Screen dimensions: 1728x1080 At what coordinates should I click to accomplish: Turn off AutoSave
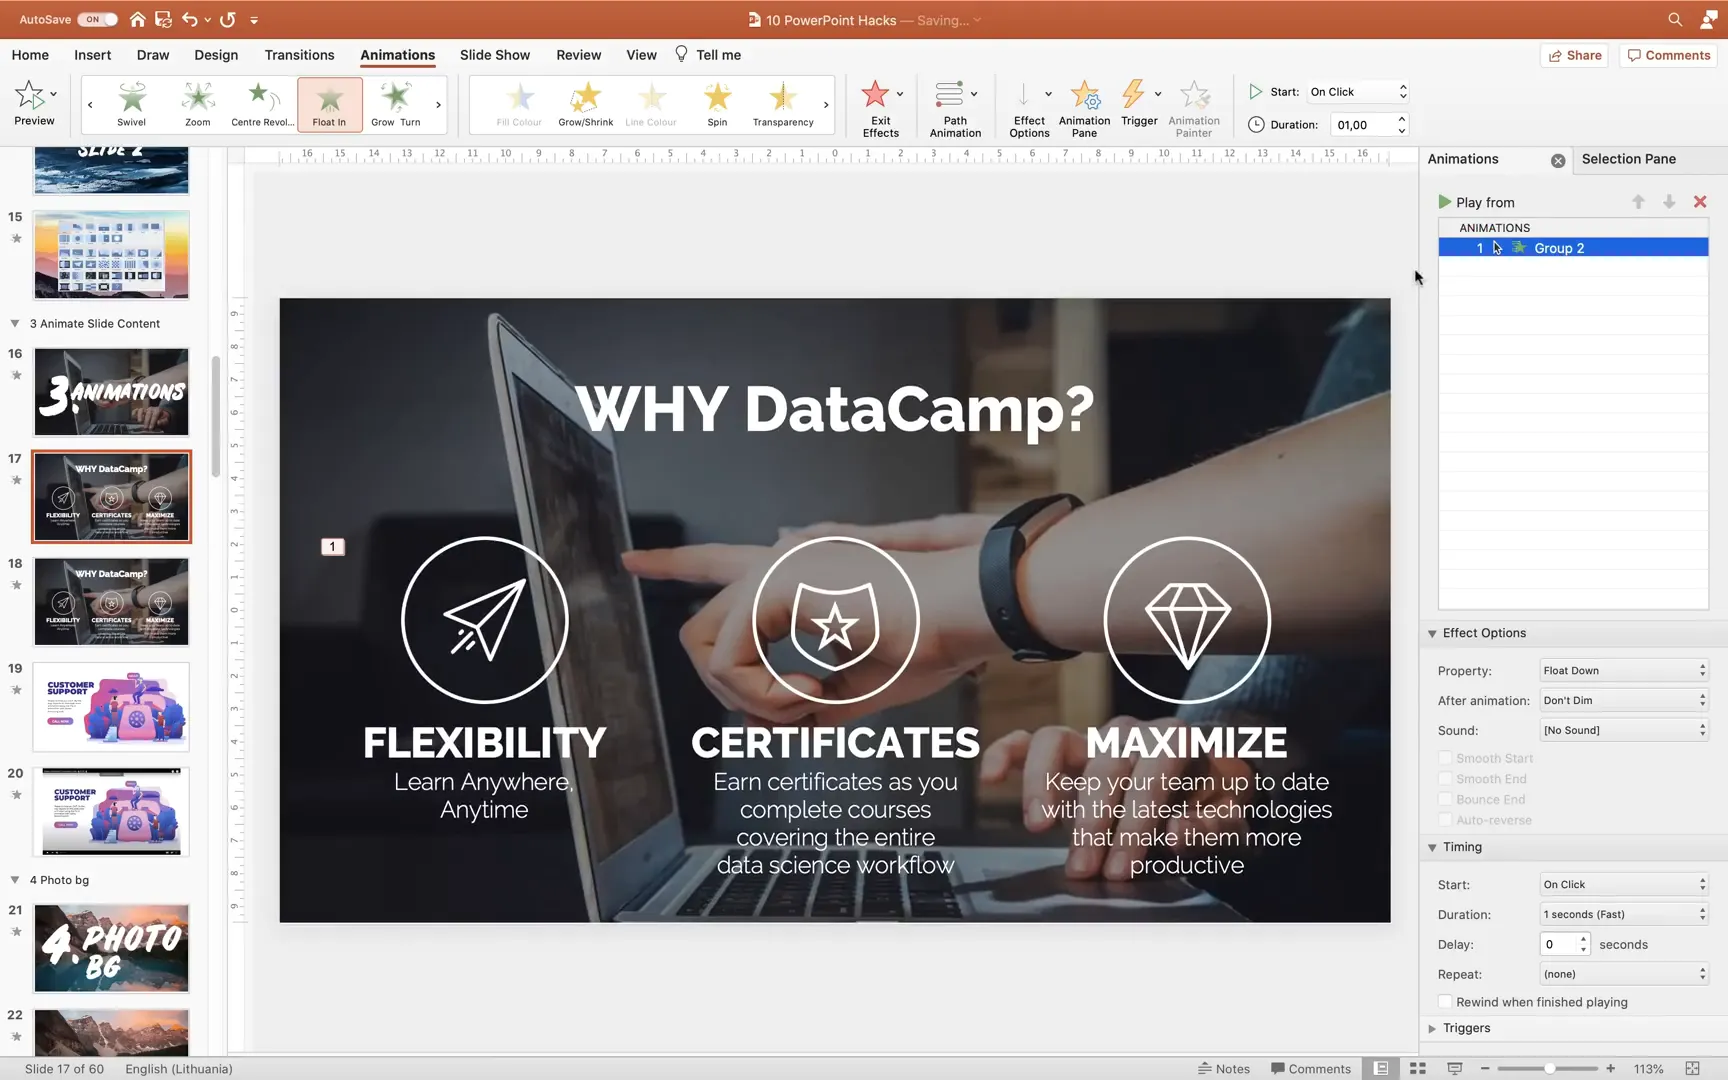[94, 18]
